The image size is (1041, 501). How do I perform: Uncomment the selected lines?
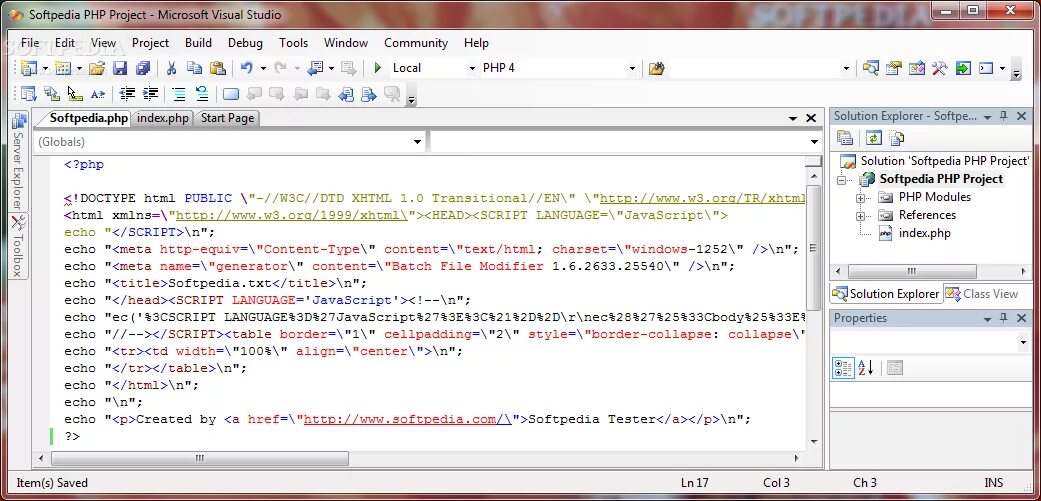pyautogui.click(x=202, y=94)
